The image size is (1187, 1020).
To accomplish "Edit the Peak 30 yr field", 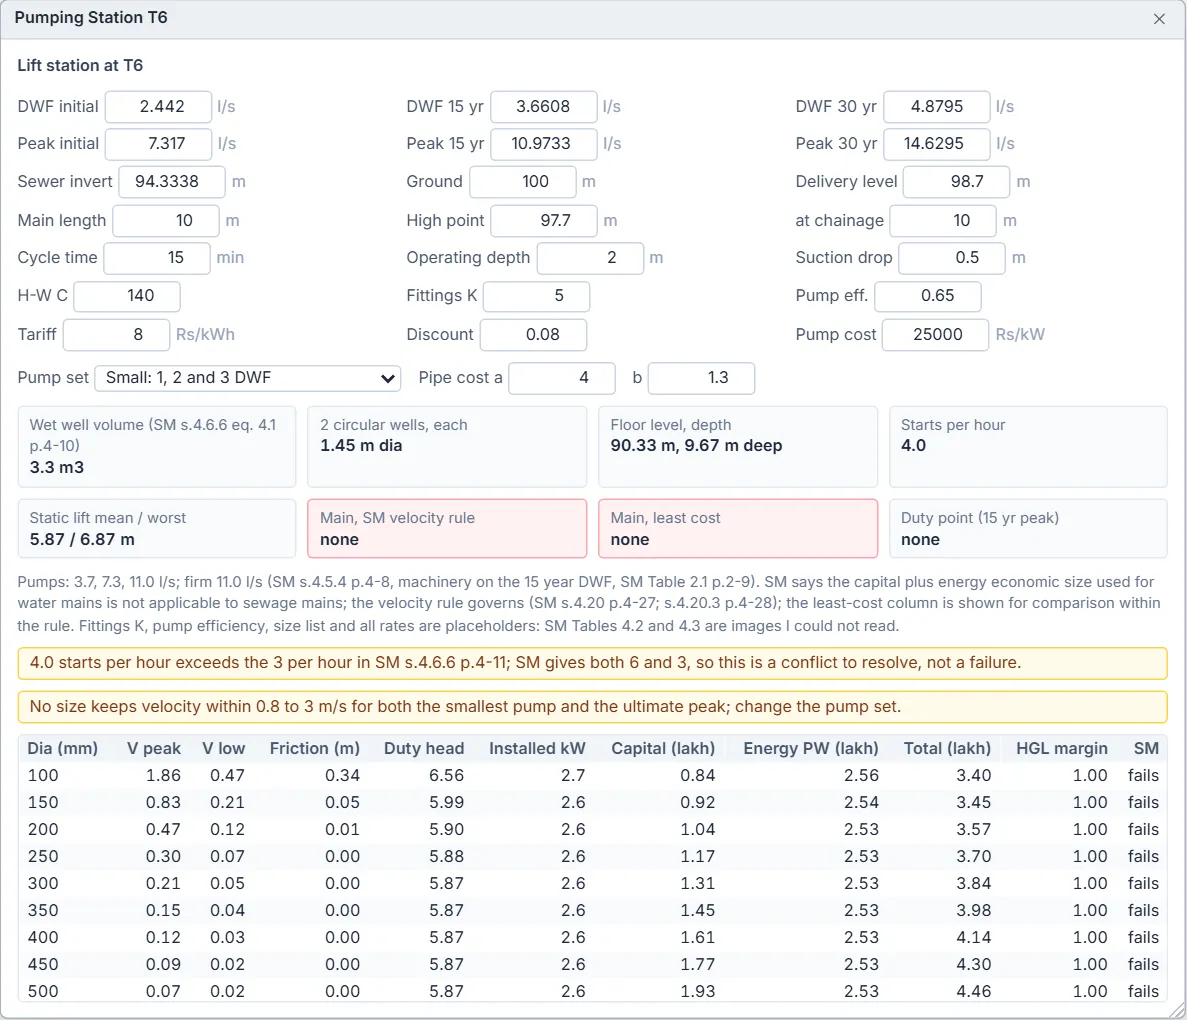I will click(x=937, y=144).
